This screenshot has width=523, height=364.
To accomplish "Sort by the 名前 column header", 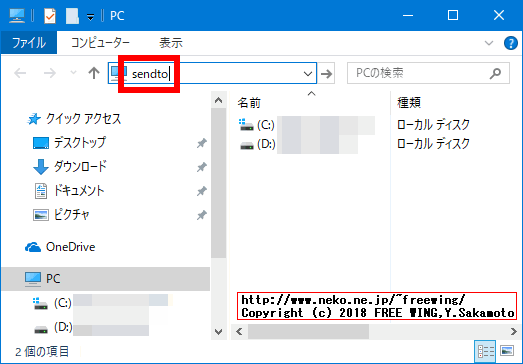I will coord(249,103).
